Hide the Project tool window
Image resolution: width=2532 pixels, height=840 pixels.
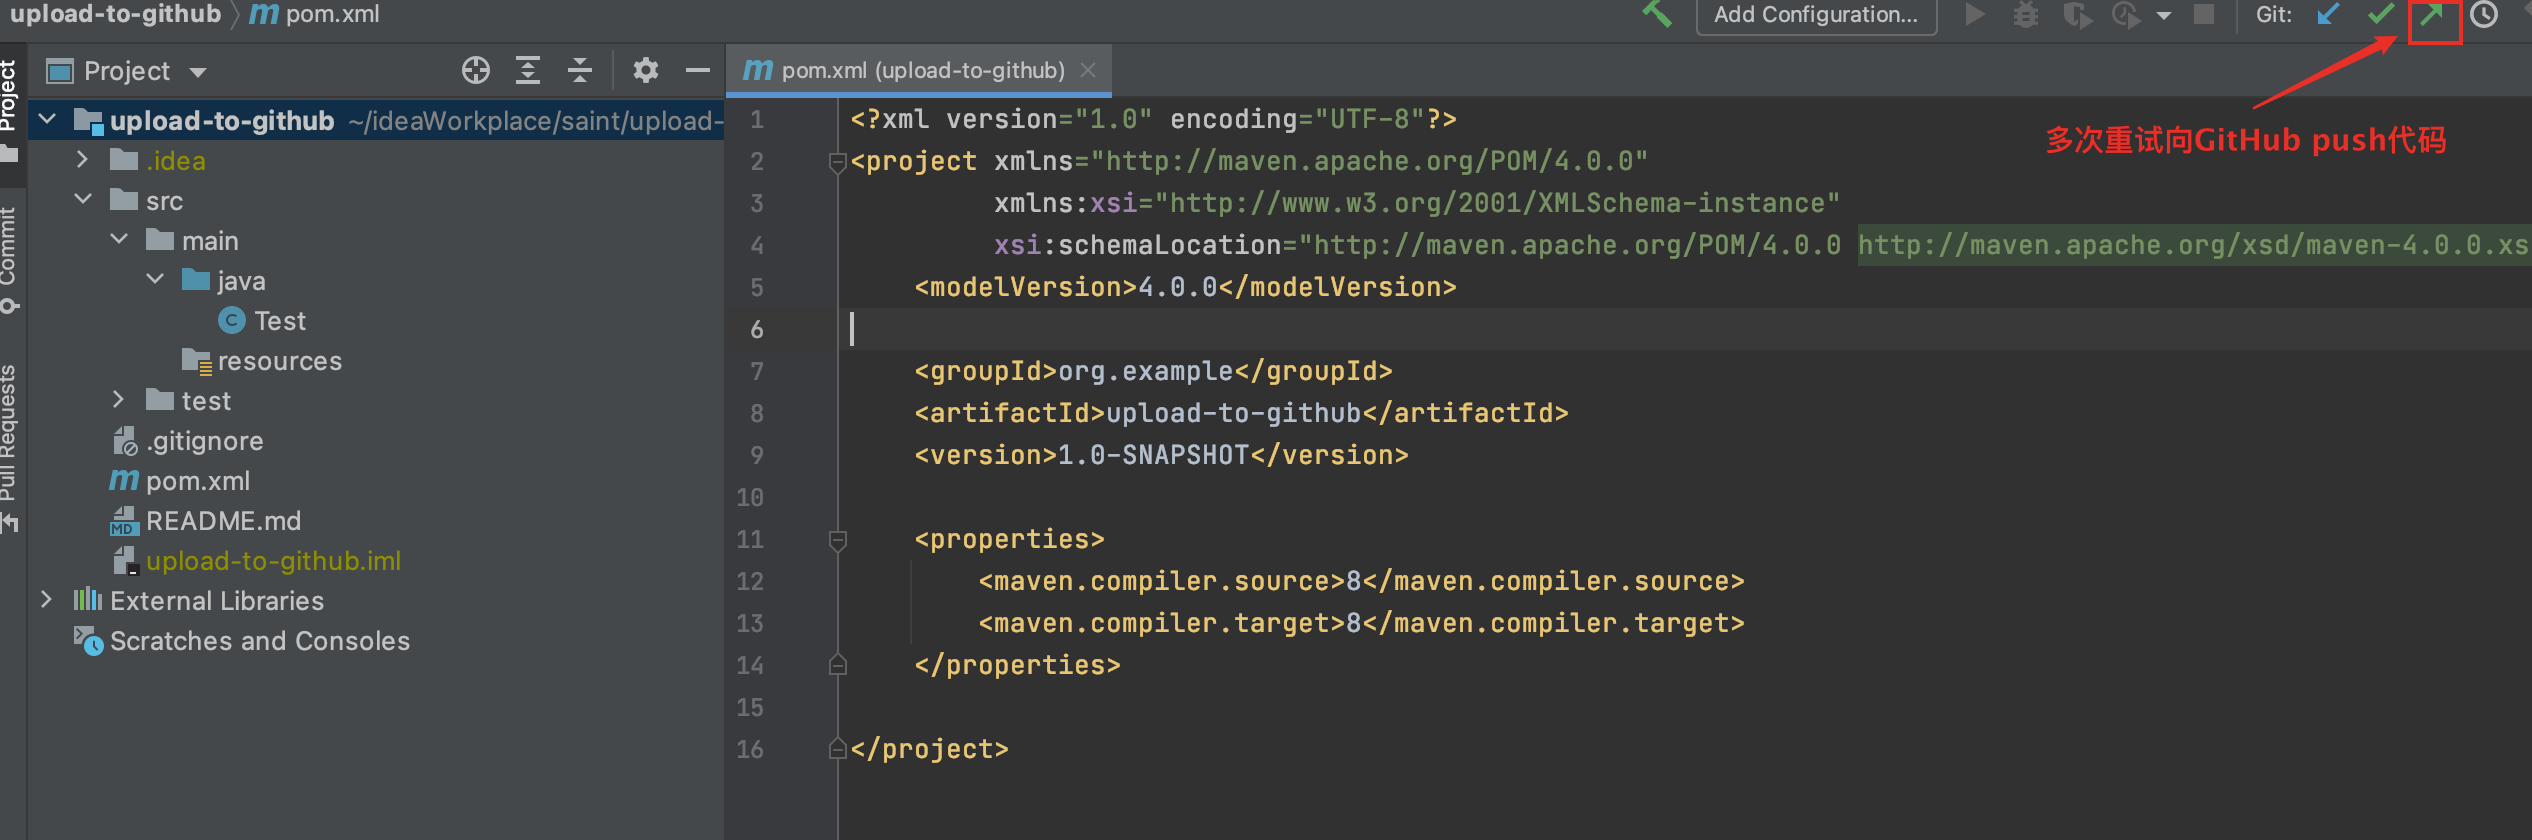click(x=698, y=70)
